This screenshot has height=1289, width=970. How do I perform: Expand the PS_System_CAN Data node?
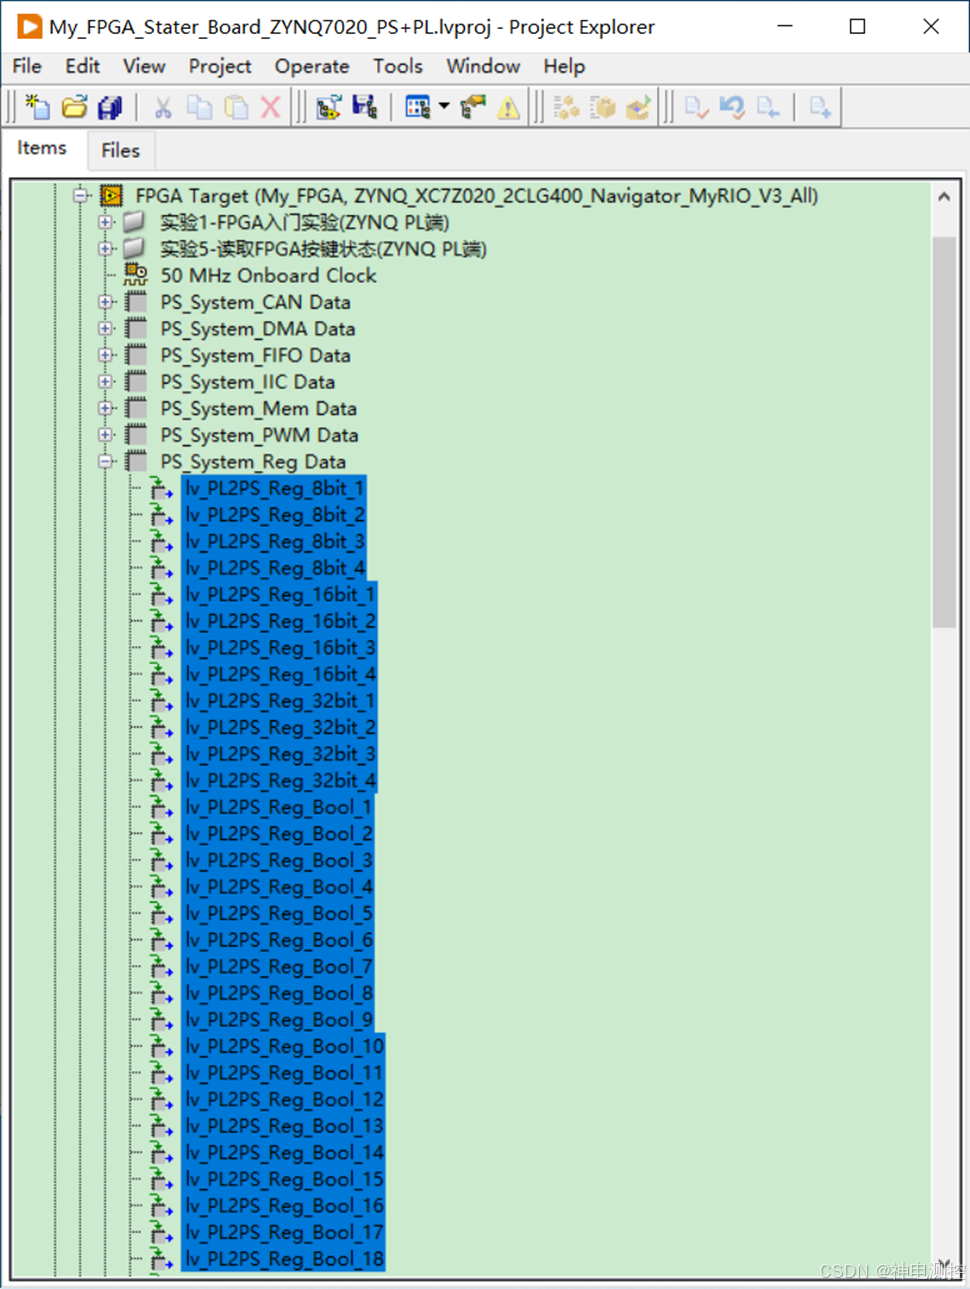point(106,302)
